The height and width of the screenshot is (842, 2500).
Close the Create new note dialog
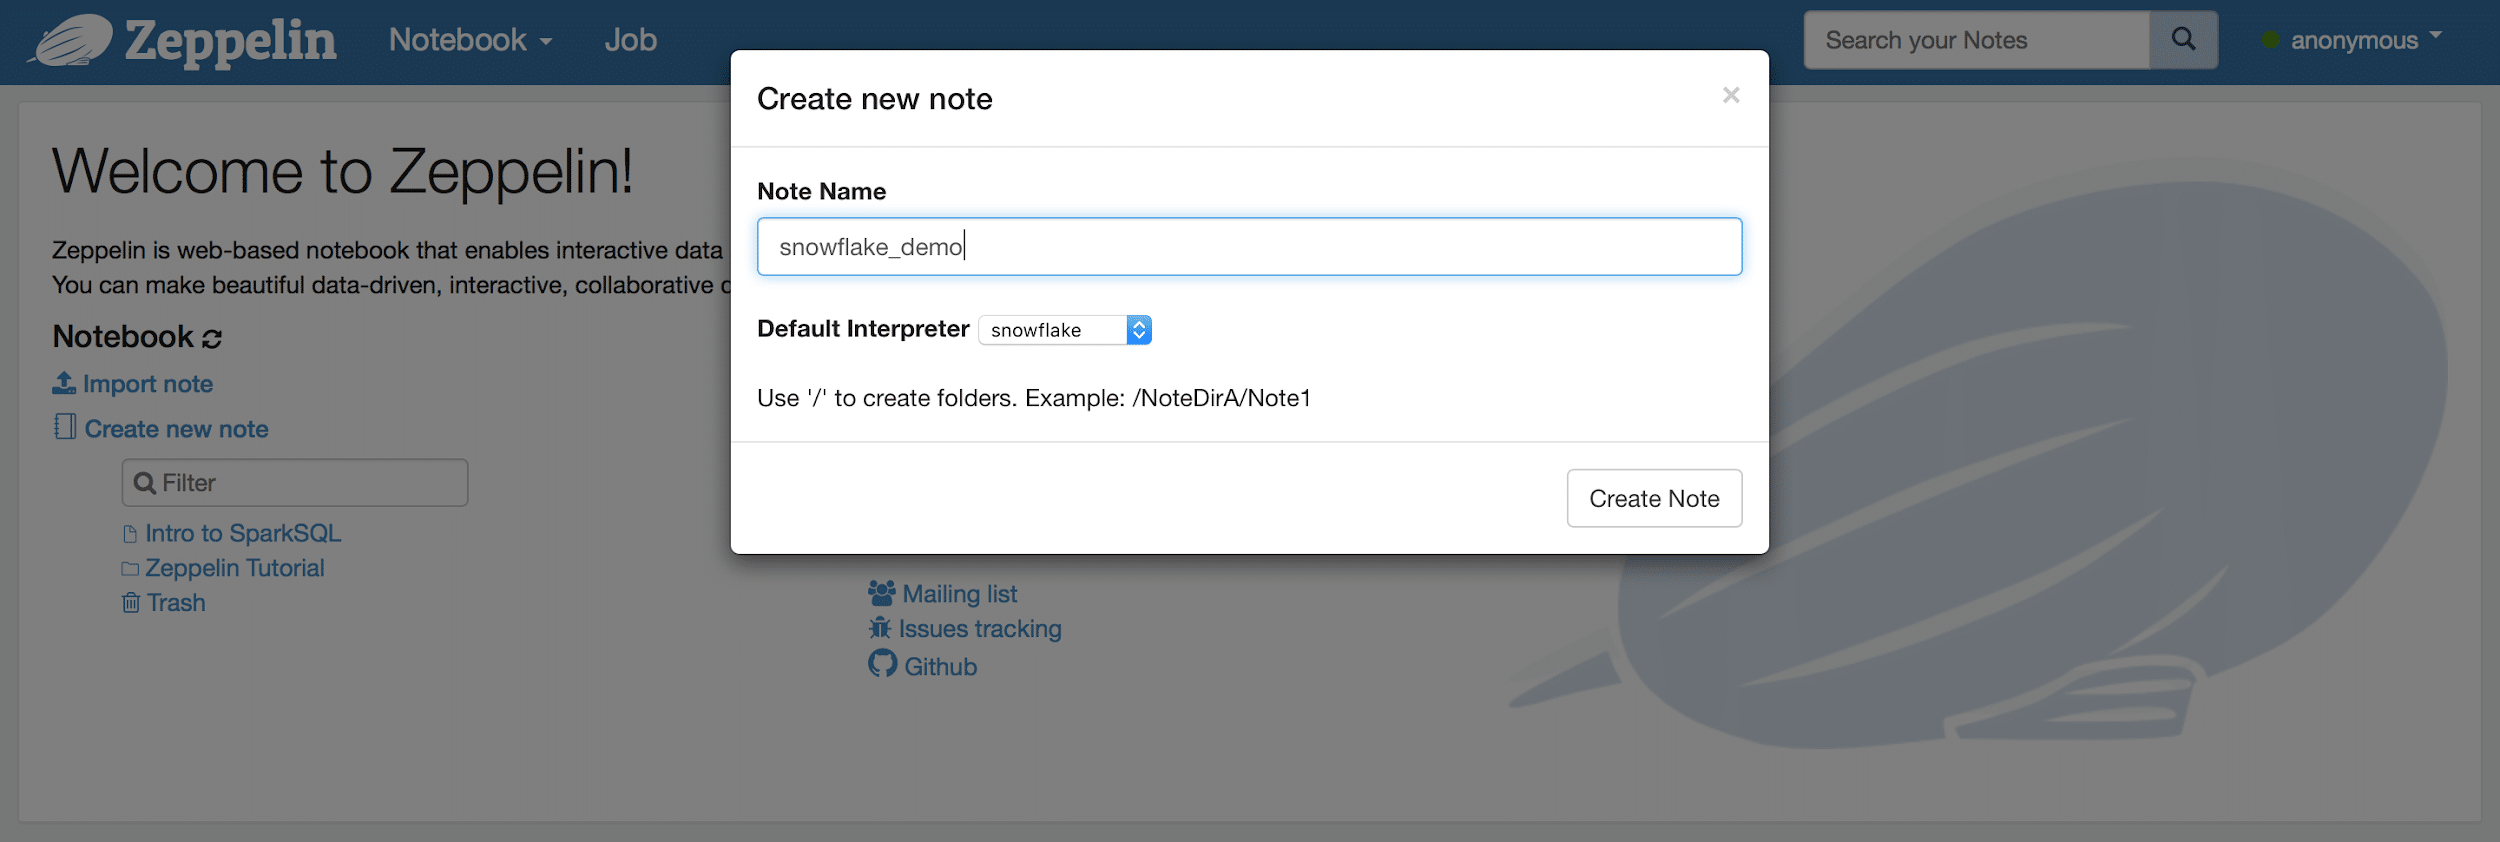[1731, 95]
